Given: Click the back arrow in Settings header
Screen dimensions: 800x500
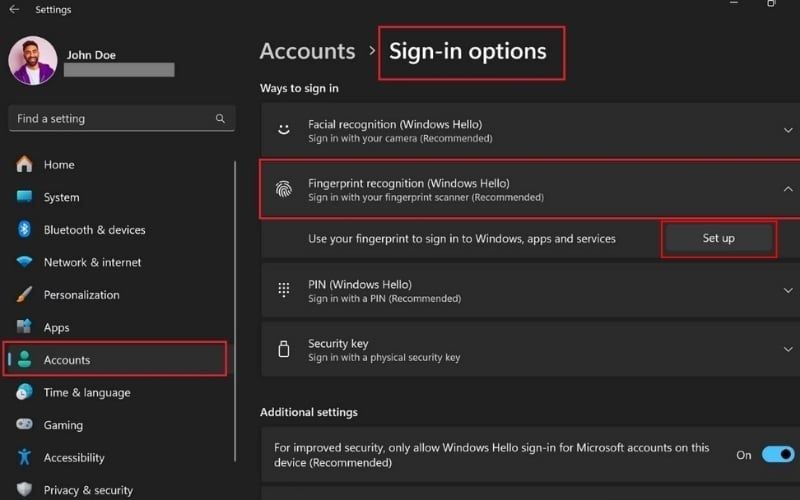Looking at the screenshot, I should click(x=14, y=10).
